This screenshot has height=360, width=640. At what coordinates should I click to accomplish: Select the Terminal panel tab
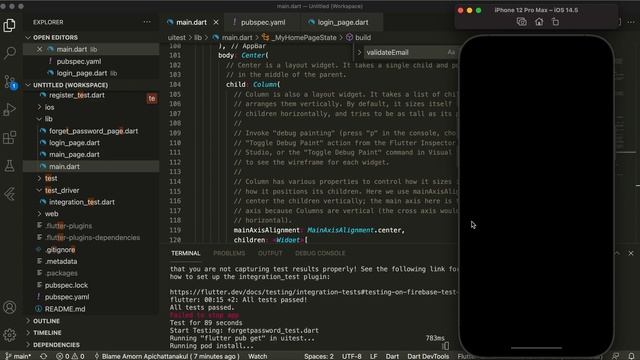(x=186, y=253)
